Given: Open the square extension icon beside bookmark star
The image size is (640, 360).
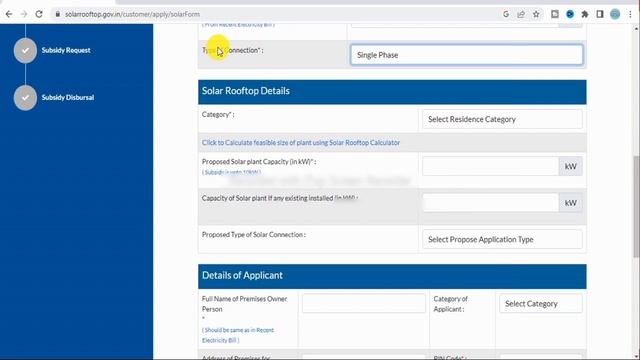Looking at the screenshot, I should click(555, 14).
